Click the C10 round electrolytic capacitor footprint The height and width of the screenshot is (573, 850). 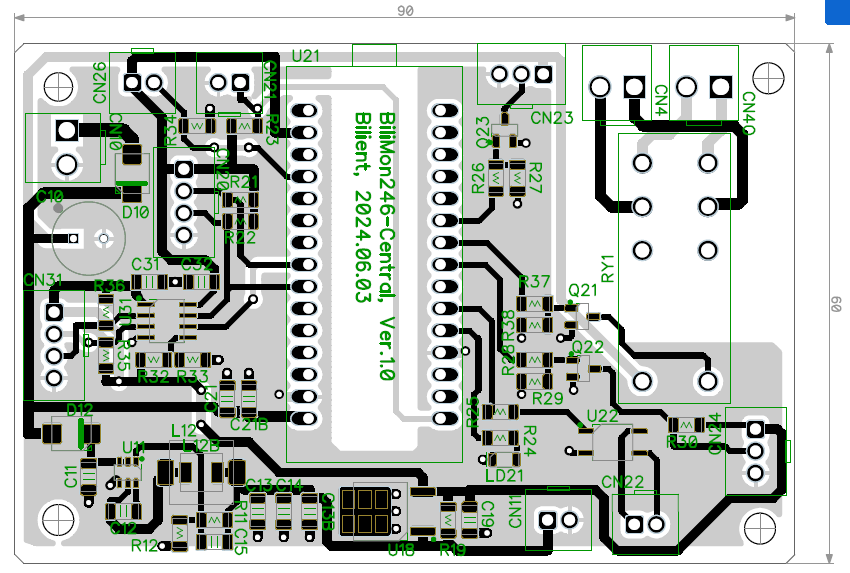click(88, 238)
